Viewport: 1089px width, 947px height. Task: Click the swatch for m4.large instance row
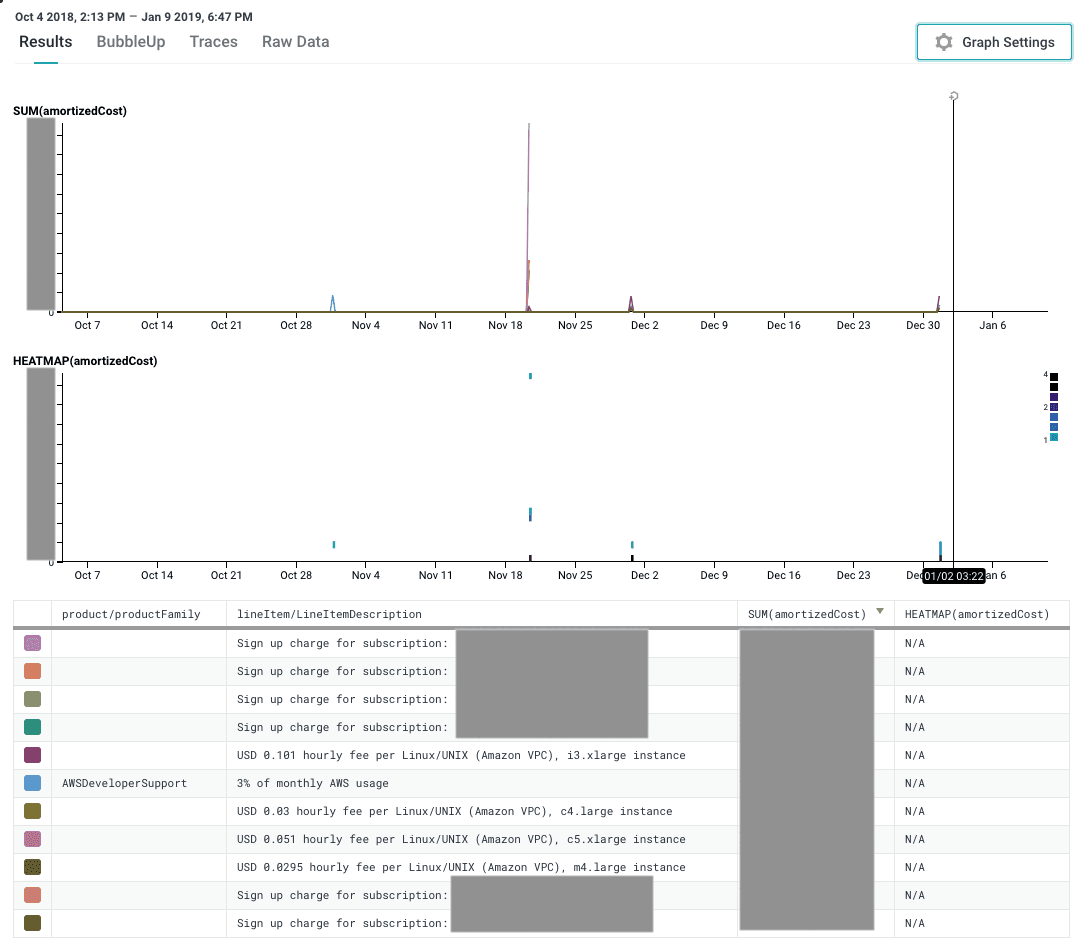(x=33, y=867)
